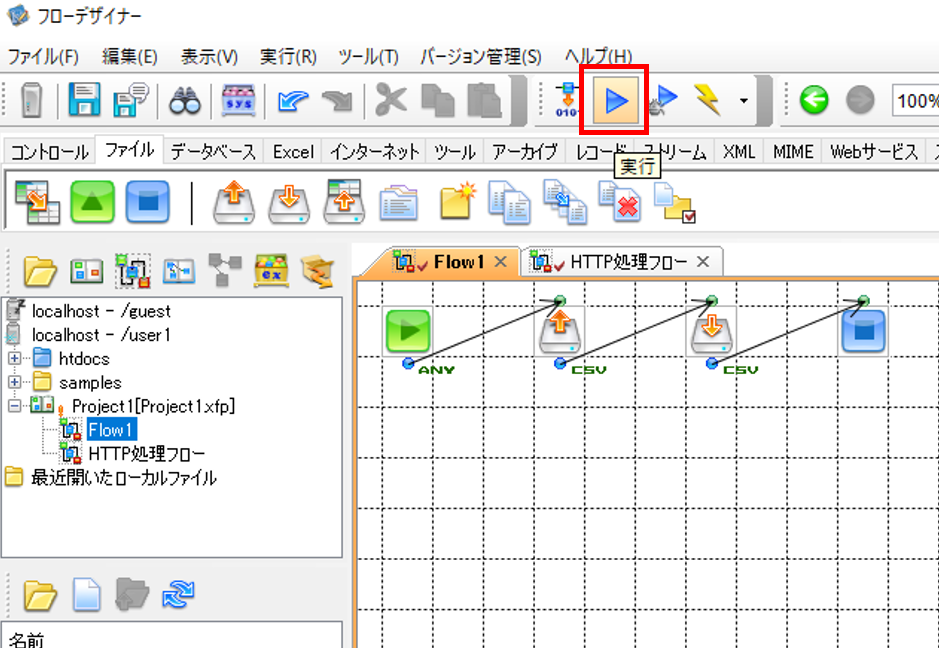
Task: Click open folder icon above project tree
Action: click(x=41, y=272)
